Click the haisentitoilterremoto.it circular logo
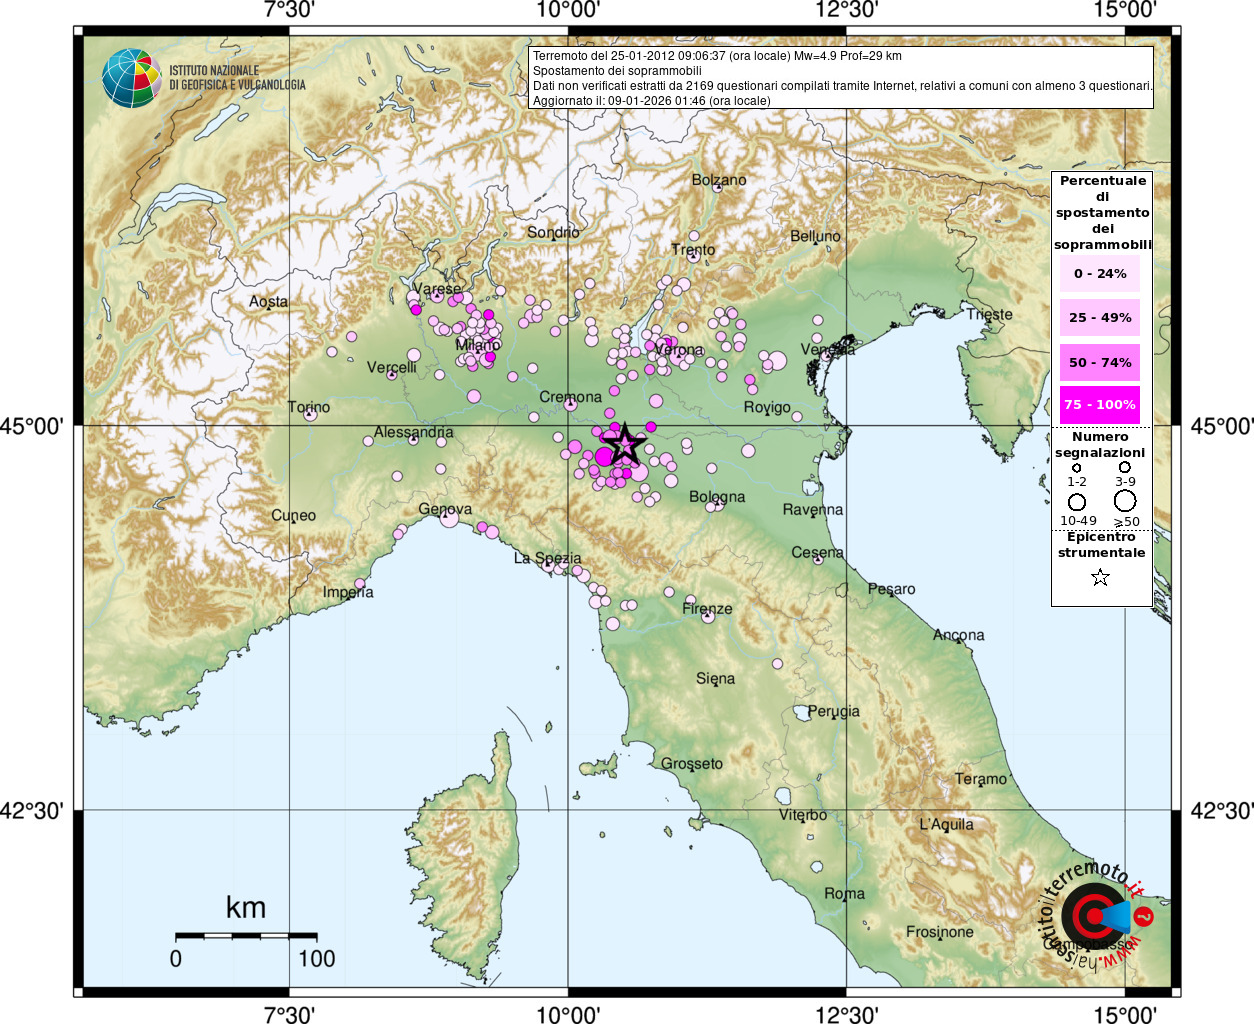The width and height of the screenshot is (1254, 1024). (x=1096, y=915)
